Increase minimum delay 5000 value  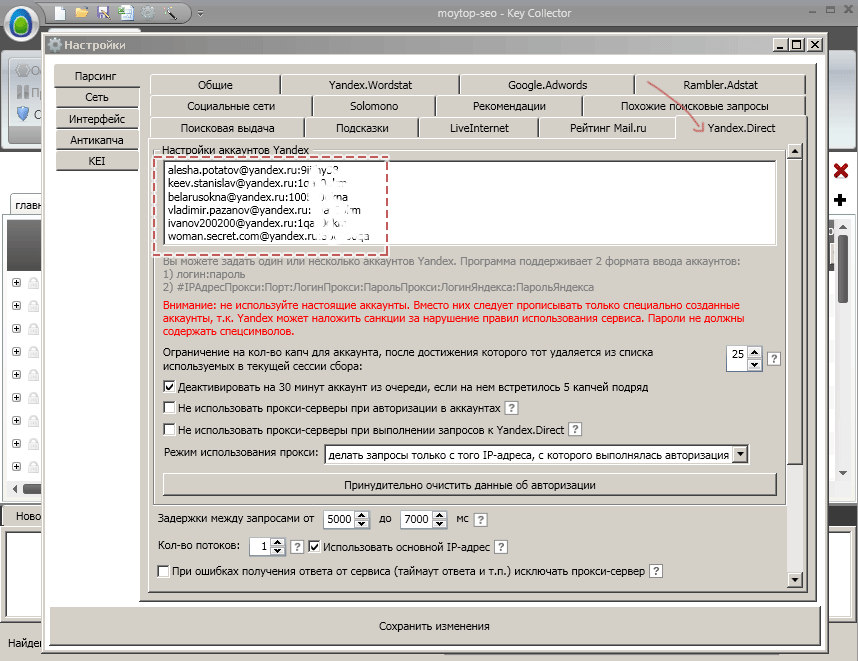pos(362,514)
